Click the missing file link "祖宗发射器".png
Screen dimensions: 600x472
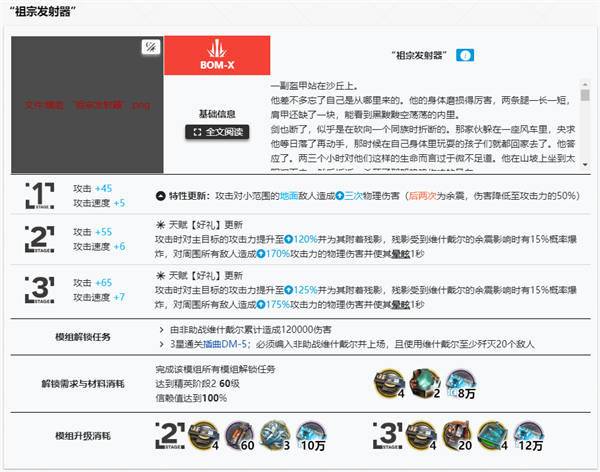click(87, 105)
